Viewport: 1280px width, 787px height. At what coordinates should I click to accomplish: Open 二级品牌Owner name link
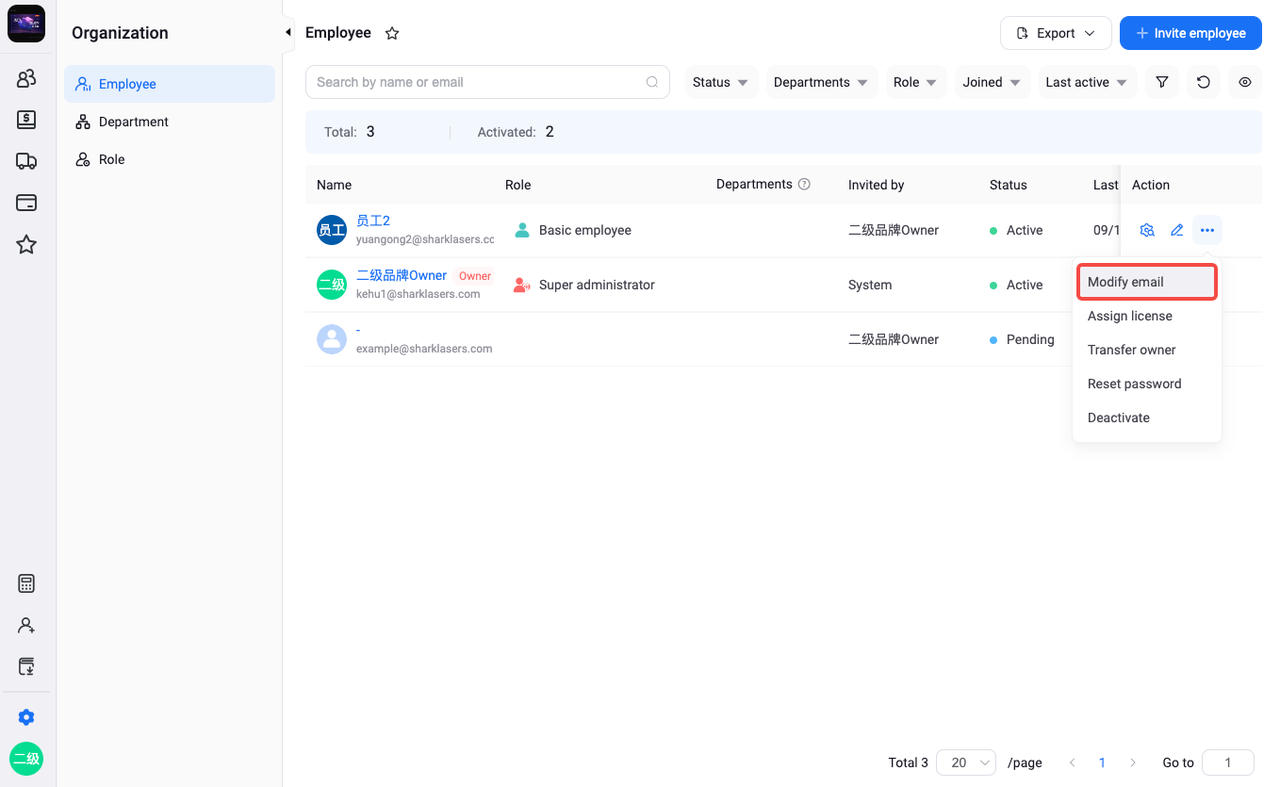click(x=401, y=275)
